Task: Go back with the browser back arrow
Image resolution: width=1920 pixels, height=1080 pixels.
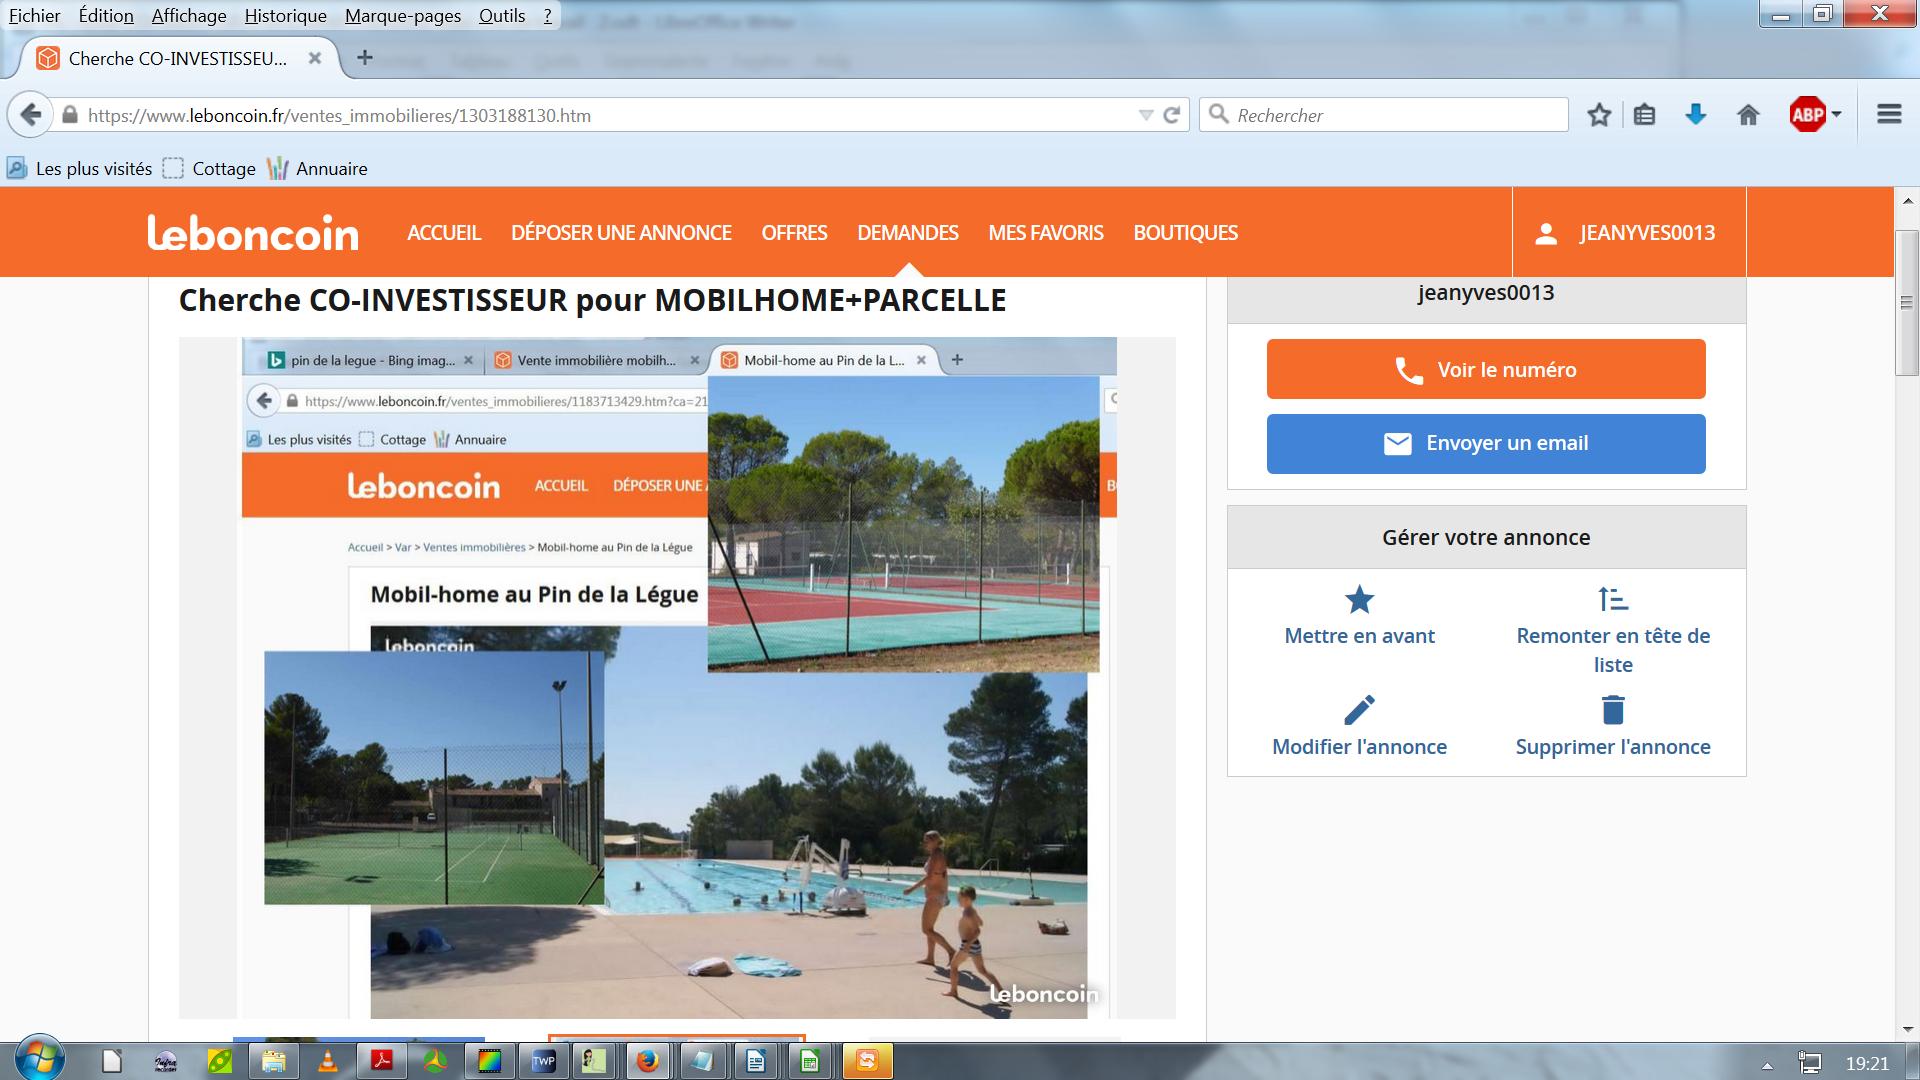Action: point(31,115)
